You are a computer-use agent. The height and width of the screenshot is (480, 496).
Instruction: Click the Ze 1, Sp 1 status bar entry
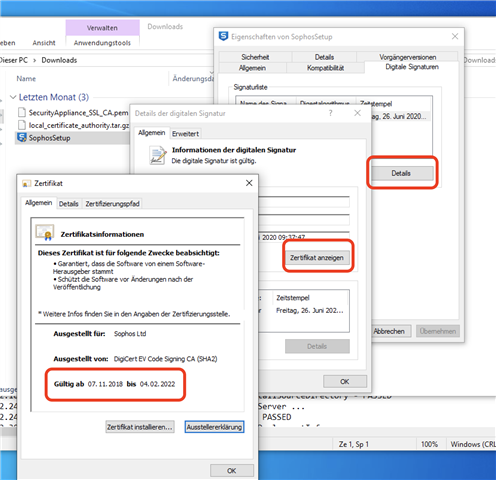pyautogui.click(x=354, y=444)
